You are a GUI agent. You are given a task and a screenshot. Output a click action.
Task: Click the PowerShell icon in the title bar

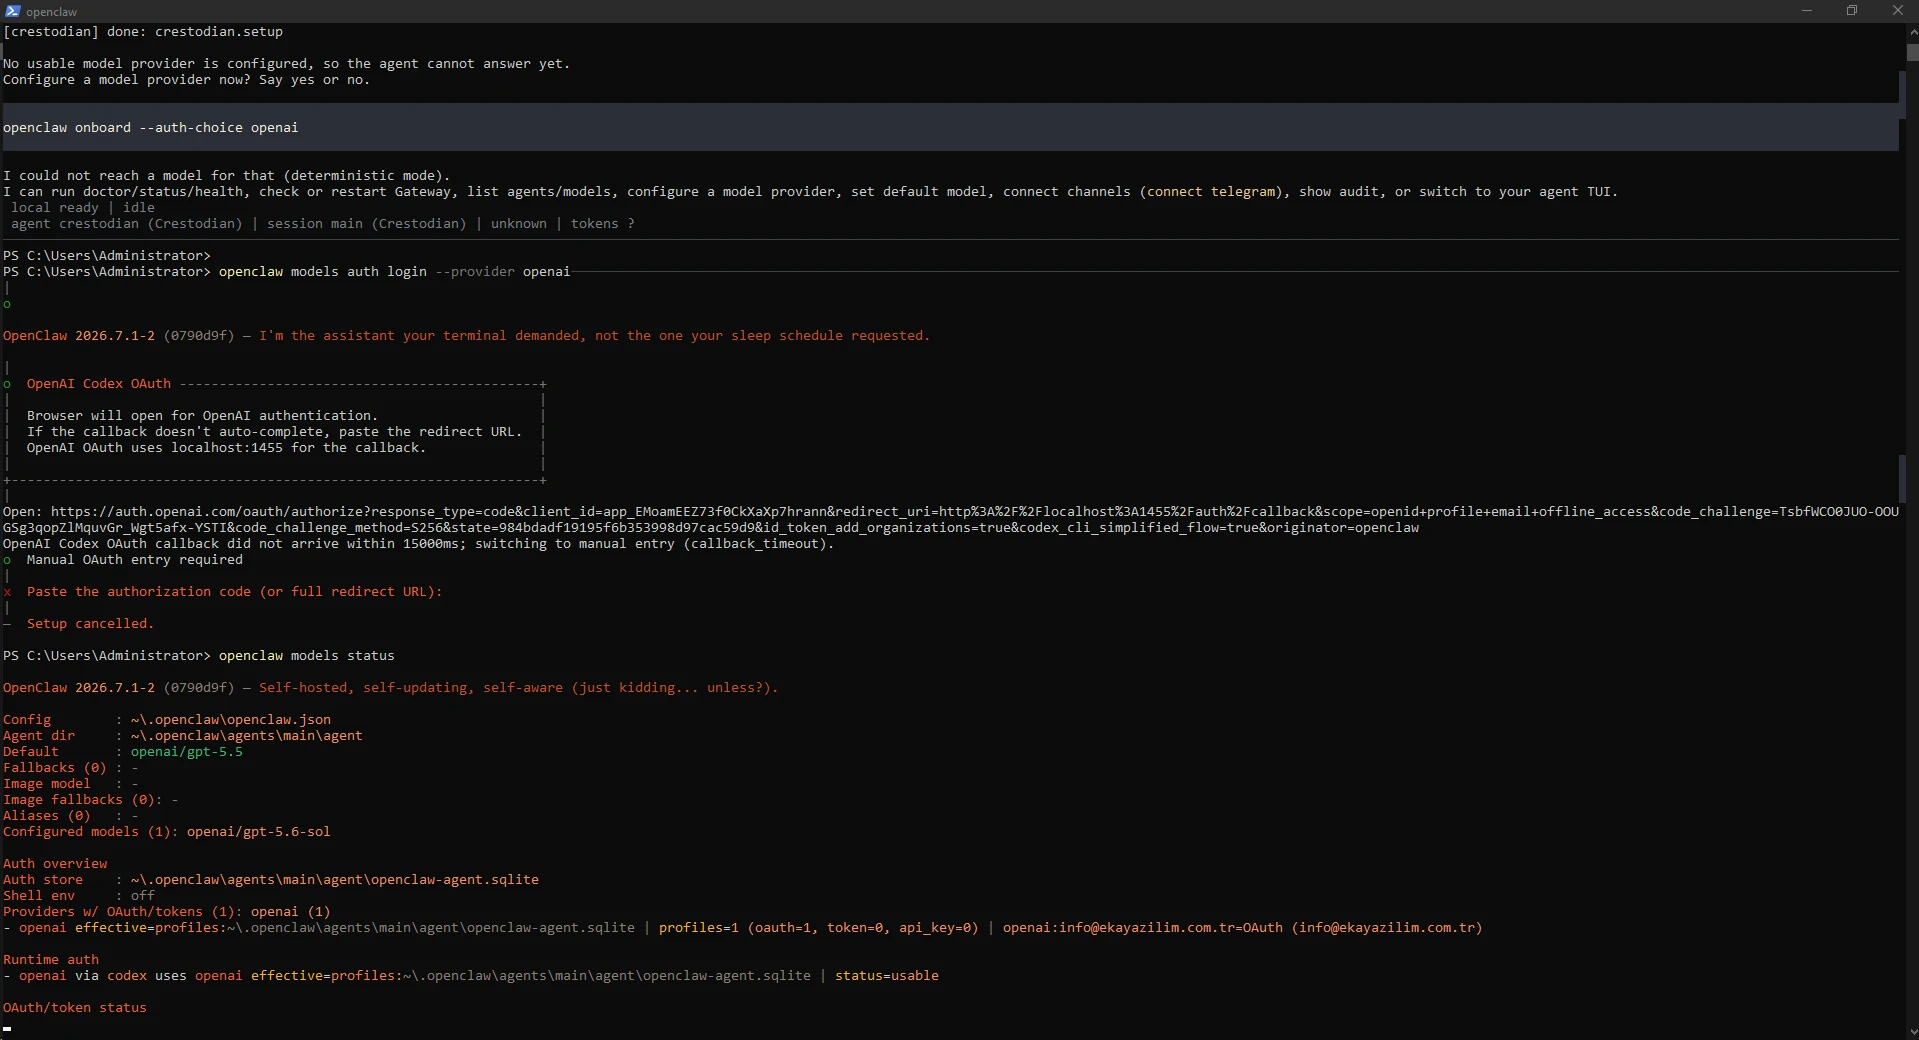tap(12, 11)
